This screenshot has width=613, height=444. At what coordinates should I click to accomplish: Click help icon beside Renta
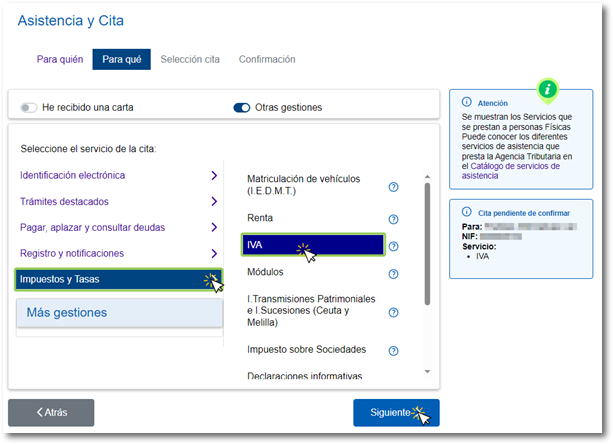(x=393, y=219)
